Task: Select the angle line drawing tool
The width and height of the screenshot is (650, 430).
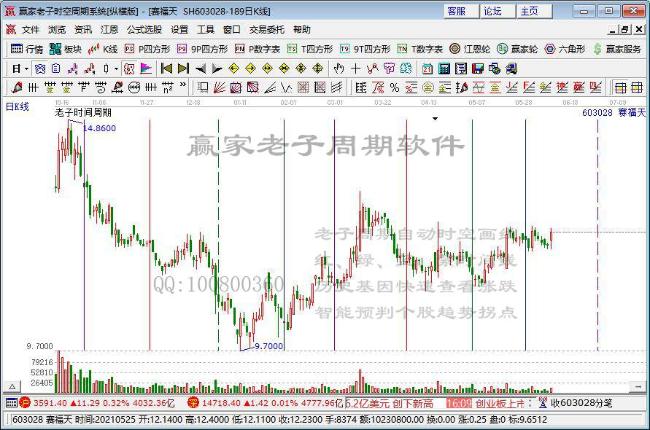Action: (270, 87)
